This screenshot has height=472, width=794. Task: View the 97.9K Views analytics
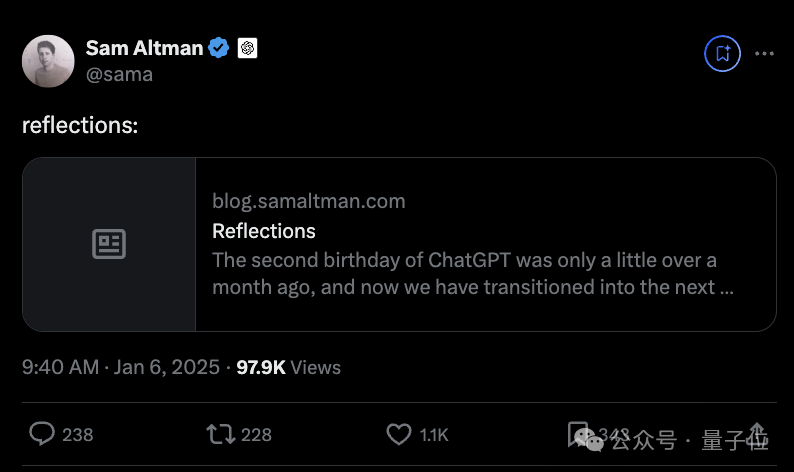(x=288, y=367)
